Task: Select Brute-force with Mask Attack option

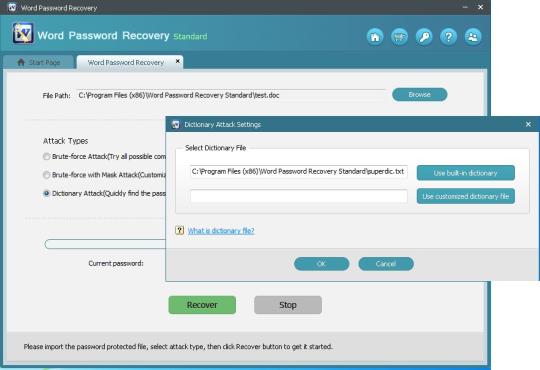Action: [x=46, y=175]
